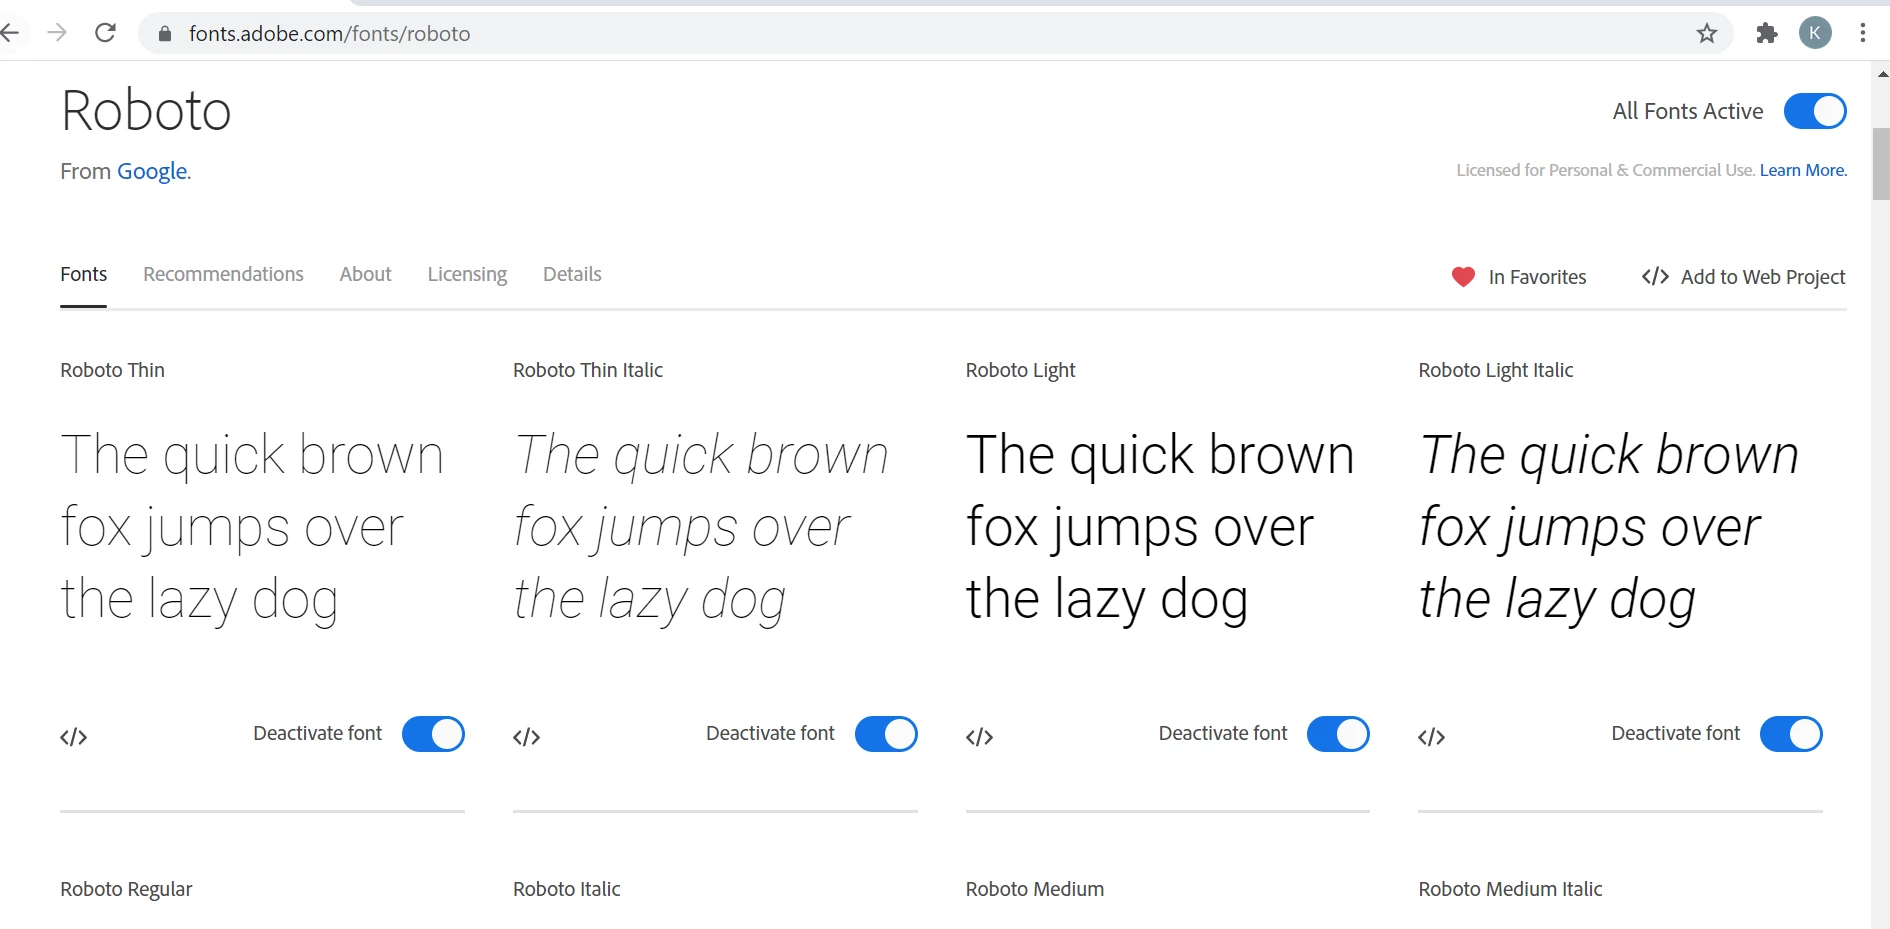Click Add to Web Project
Screen dimensions: 1890x929
(x=1744, y=277)
